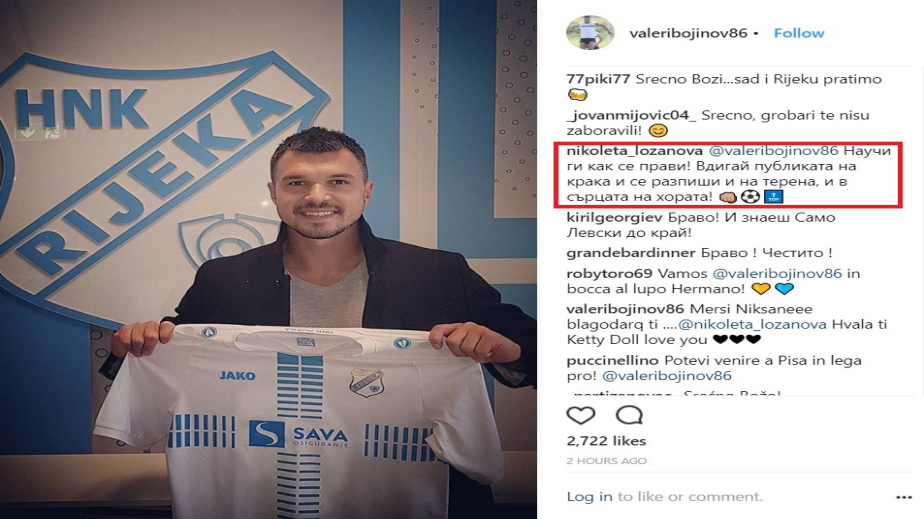
Task: Open the valeribojinov86 profile avatar
Action: [590, 32]
